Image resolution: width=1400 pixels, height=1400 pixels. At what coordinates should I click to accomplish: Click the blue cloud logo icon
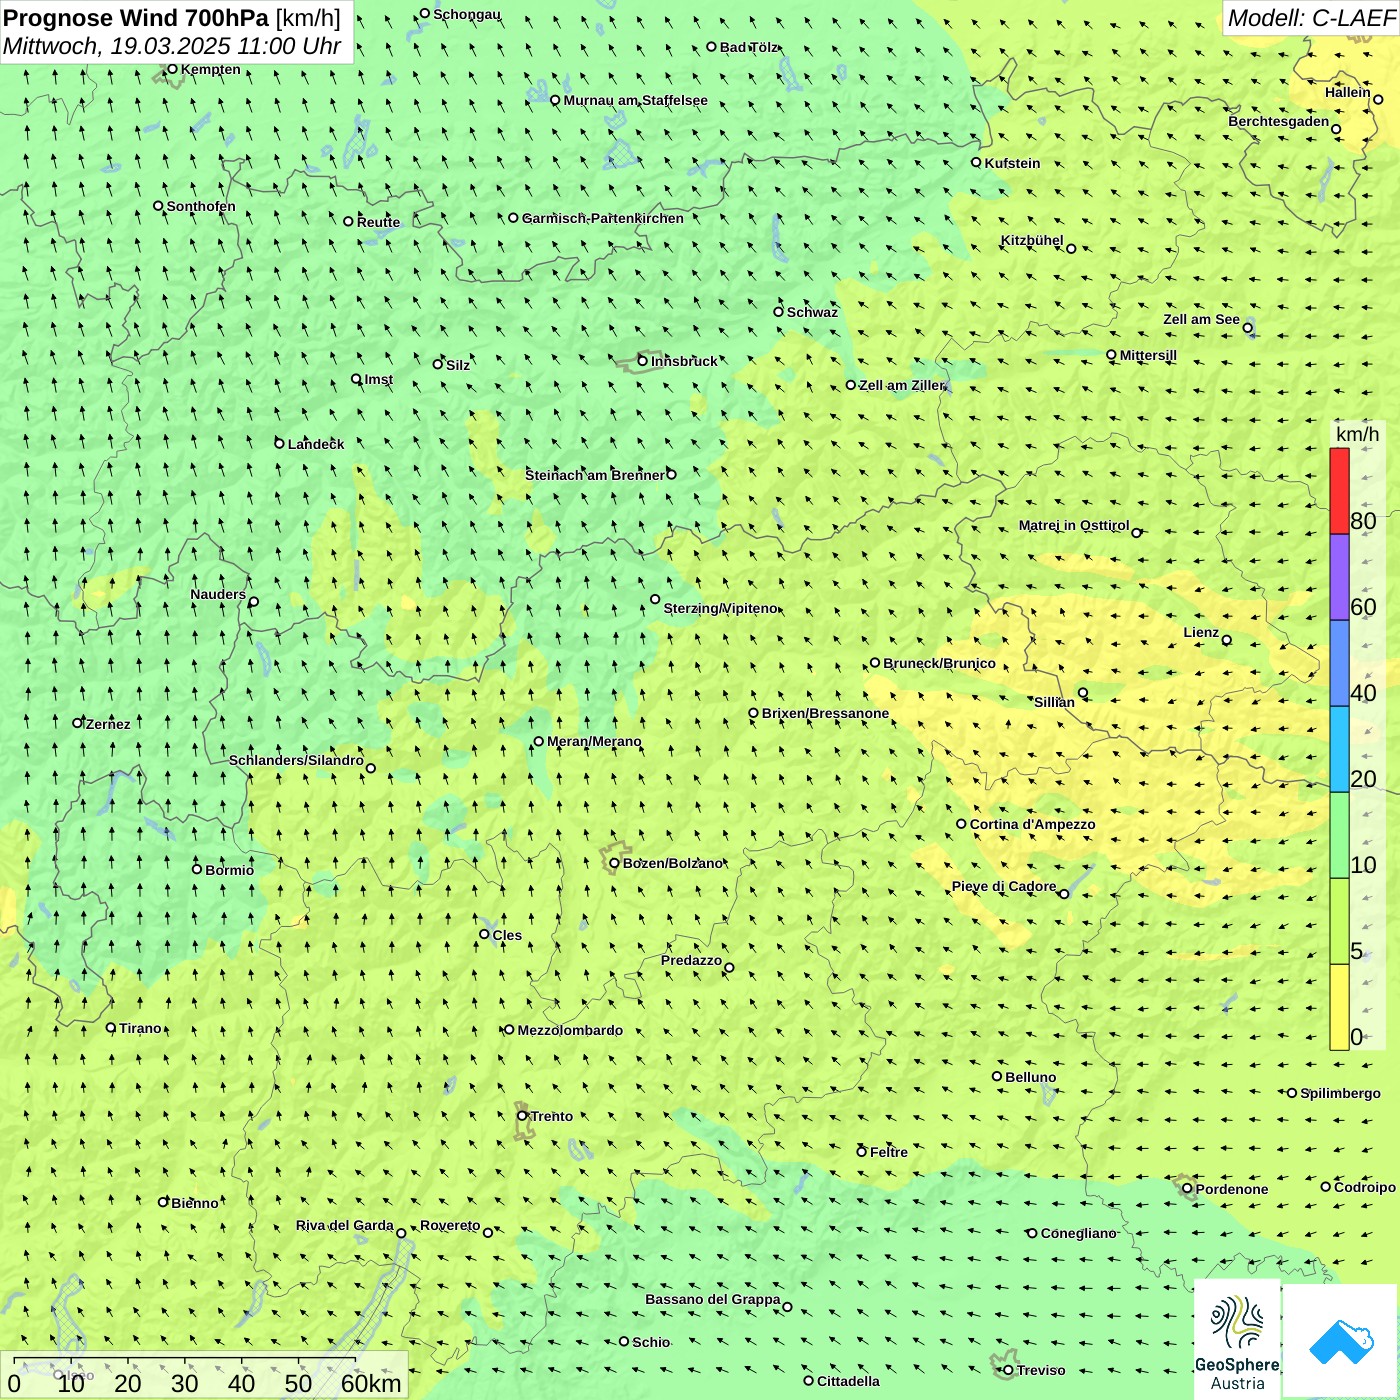coord(1341,1340)
